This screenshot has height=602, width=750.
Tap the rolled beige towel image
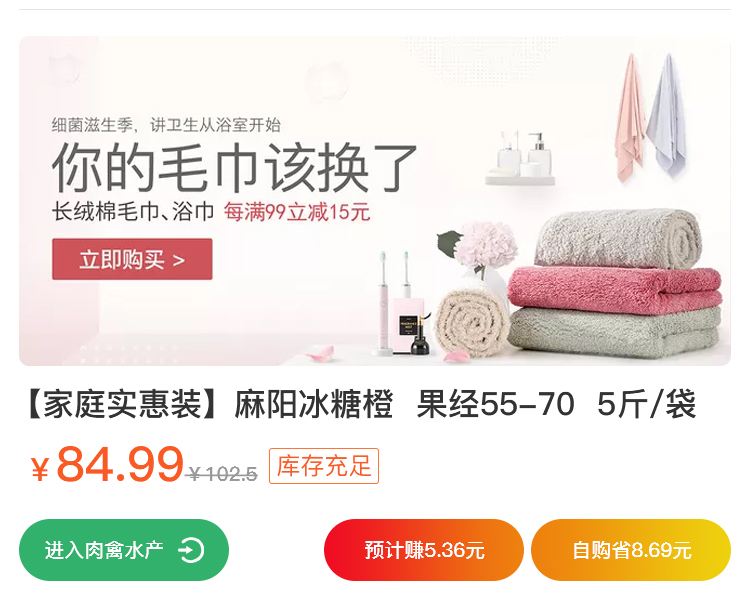(471, 324)
